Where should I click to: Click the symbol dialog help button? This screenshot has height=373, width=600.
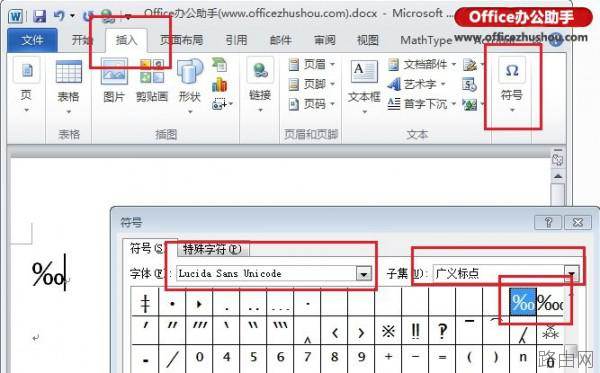tap(548, 222)
